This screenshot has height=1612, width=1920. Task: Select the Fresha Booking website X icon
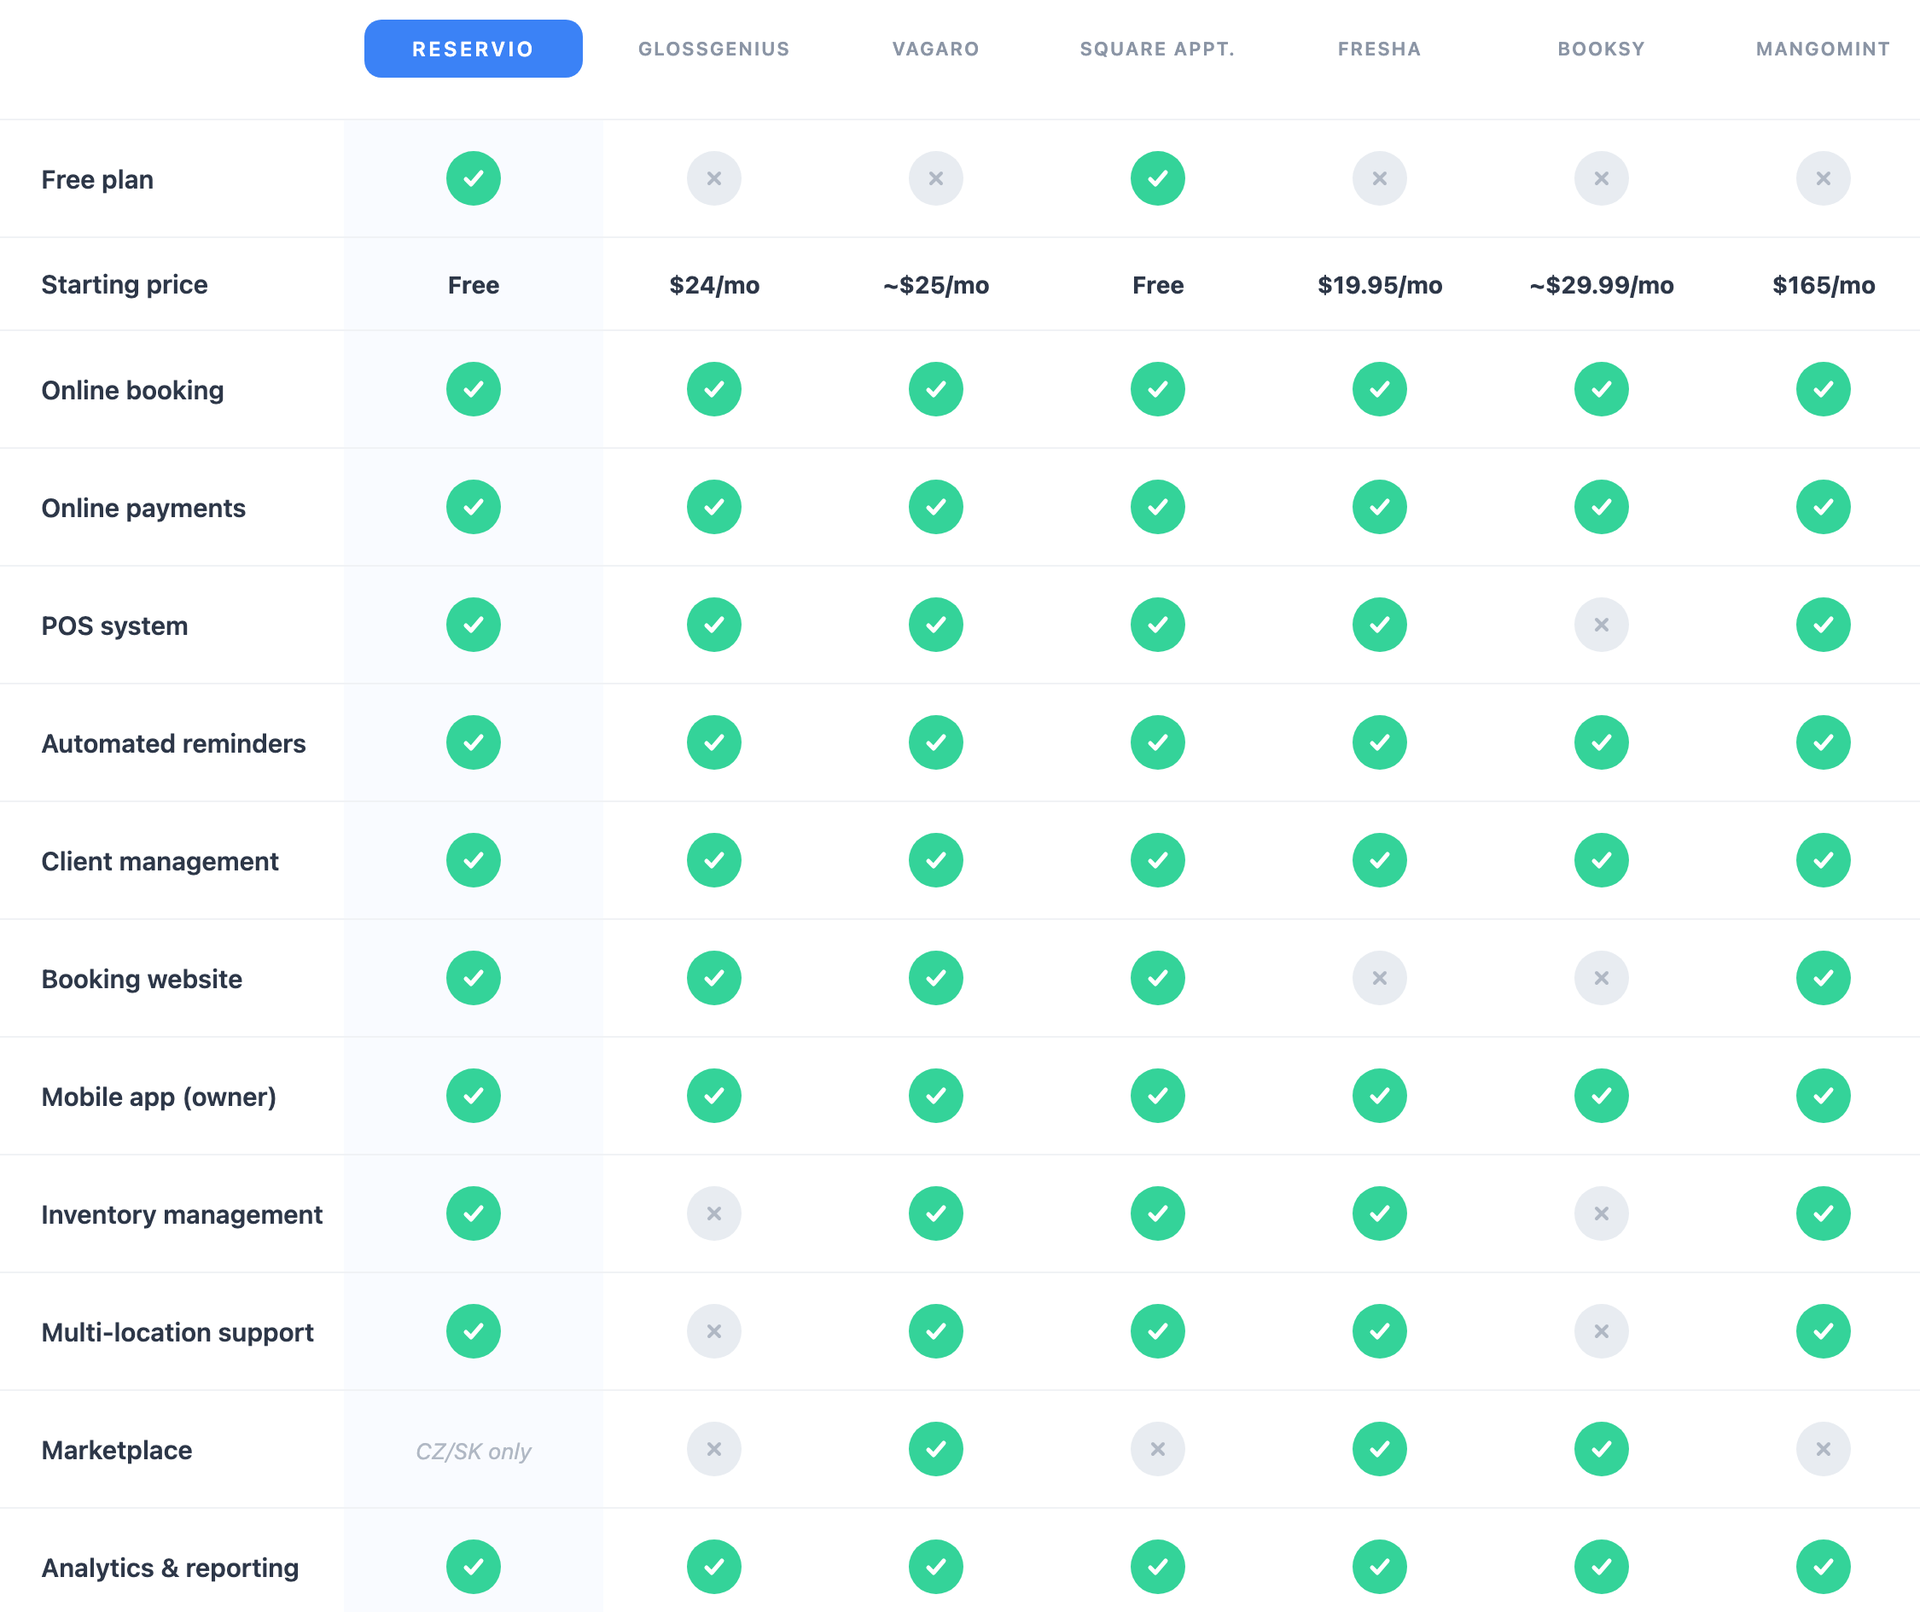[1378, 978]
